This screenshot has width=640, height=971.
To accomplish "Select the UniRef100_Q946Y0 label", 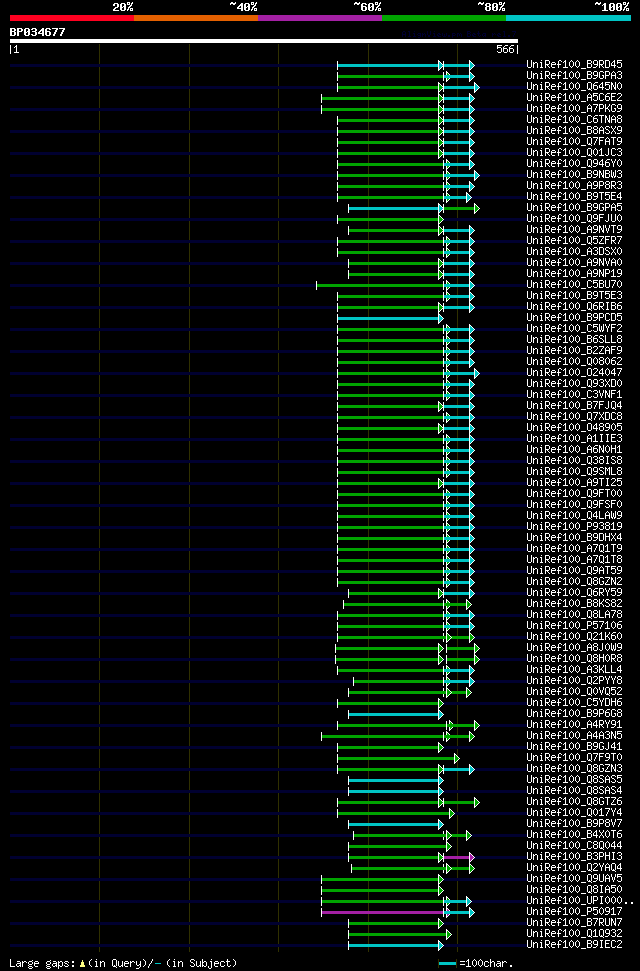I will 574,163.
